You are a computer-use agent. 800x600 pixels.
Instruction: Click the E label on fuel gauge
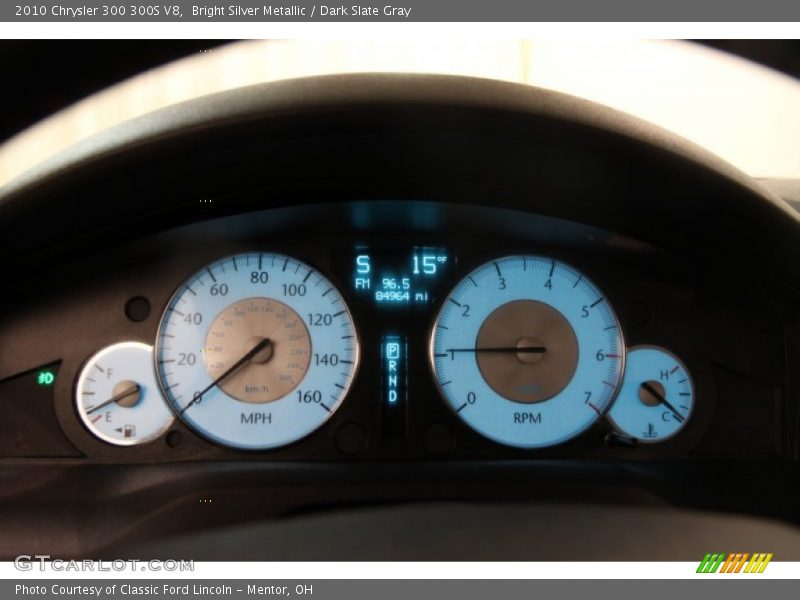coord(108,417)
